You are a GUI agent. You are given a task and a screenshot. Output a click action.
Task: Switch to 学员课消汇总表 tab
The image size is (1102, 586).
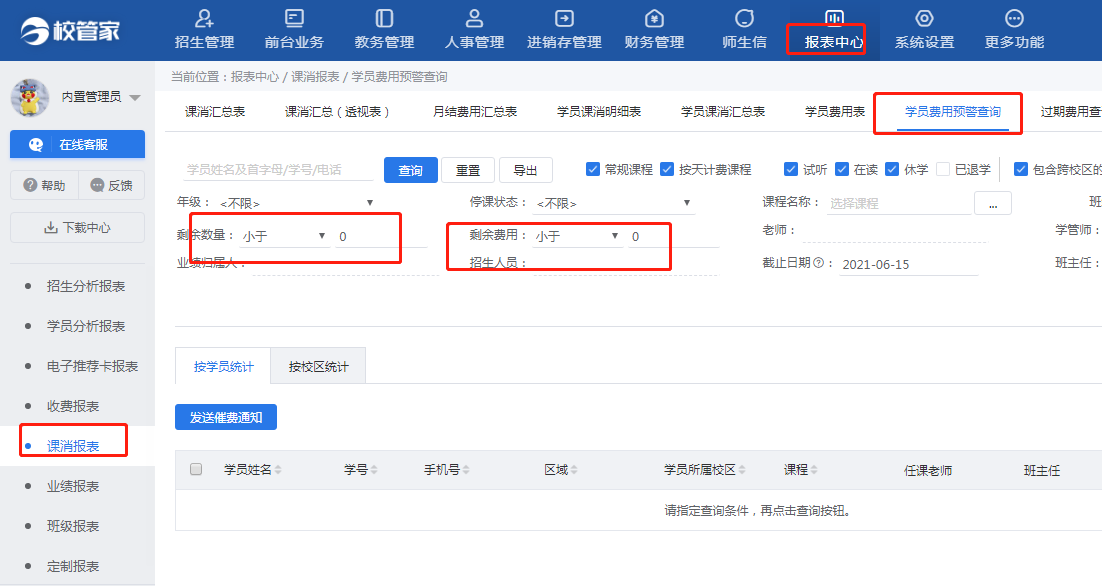(x=722, y=112)
